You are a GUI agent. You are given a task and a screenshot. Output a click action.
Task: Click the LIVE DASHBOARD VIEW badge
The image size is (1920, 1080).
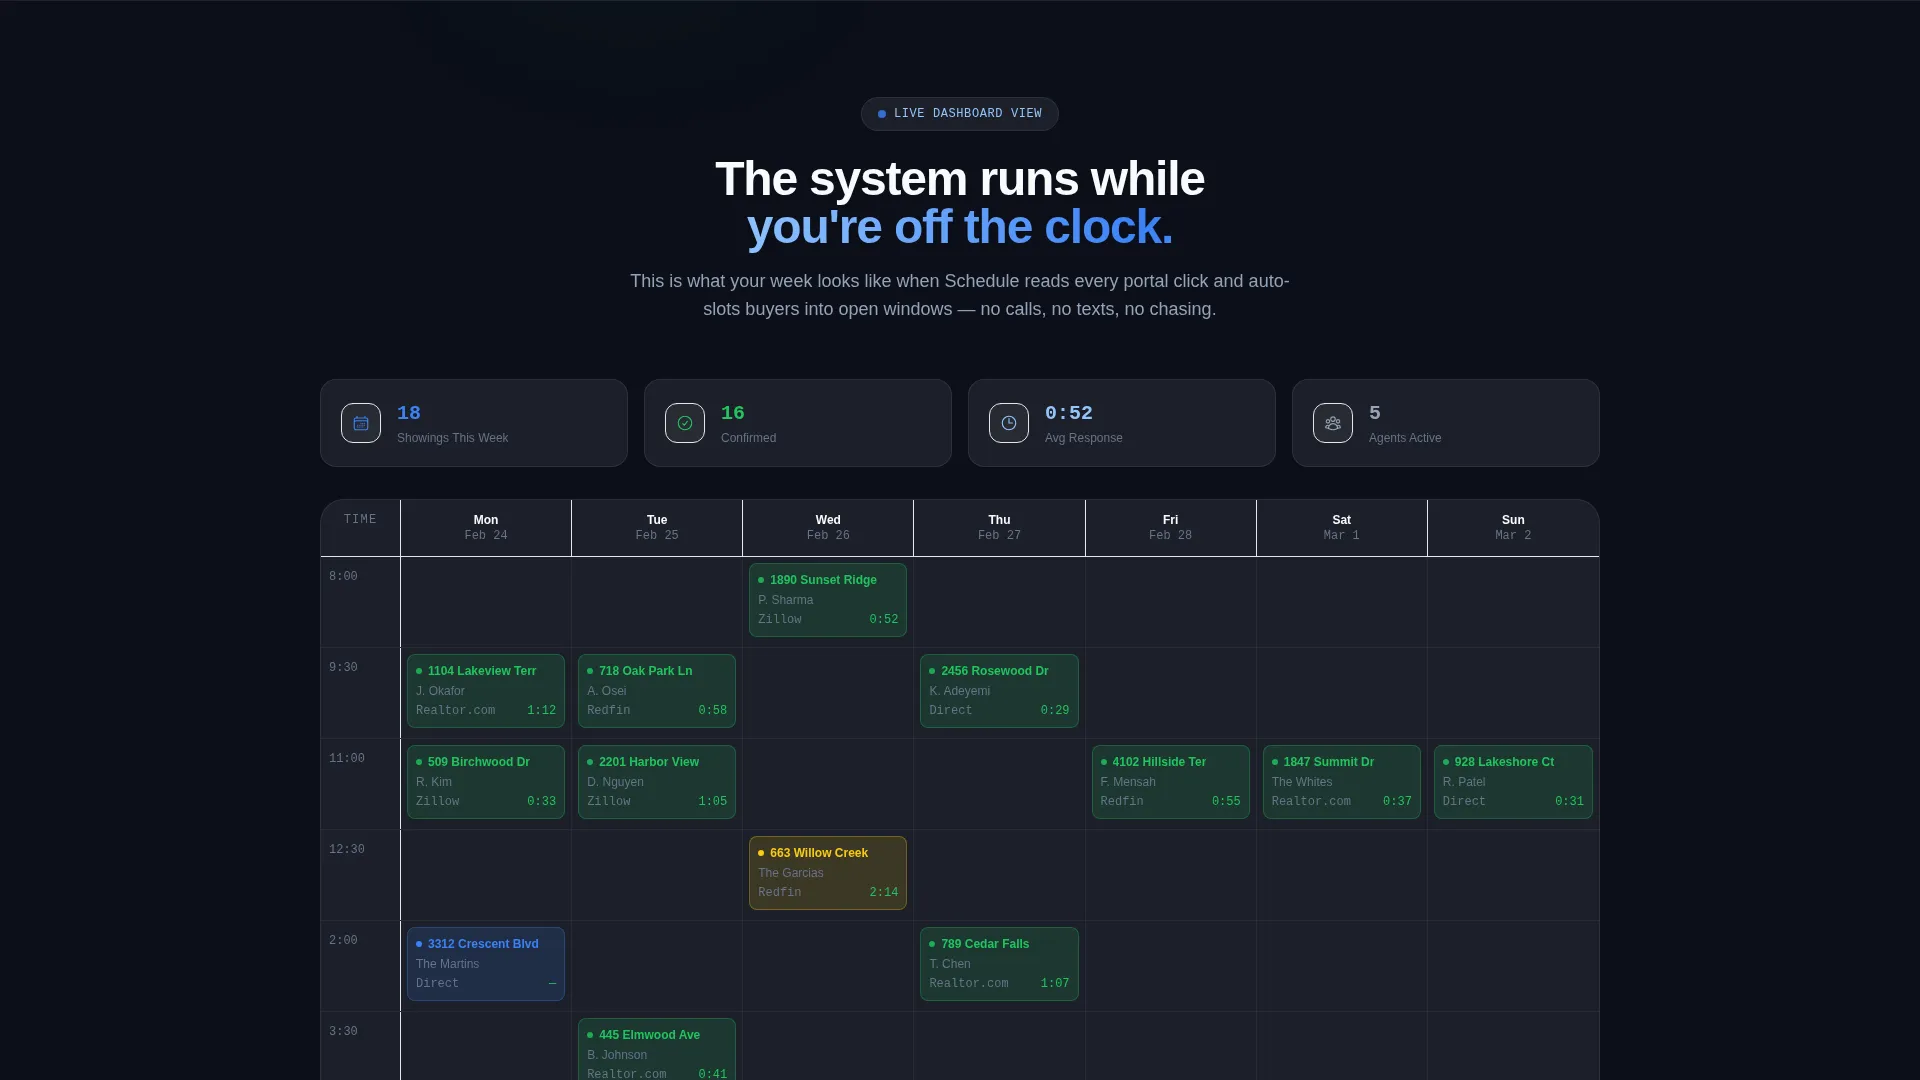pyautogui.click(x=960, y=114)
